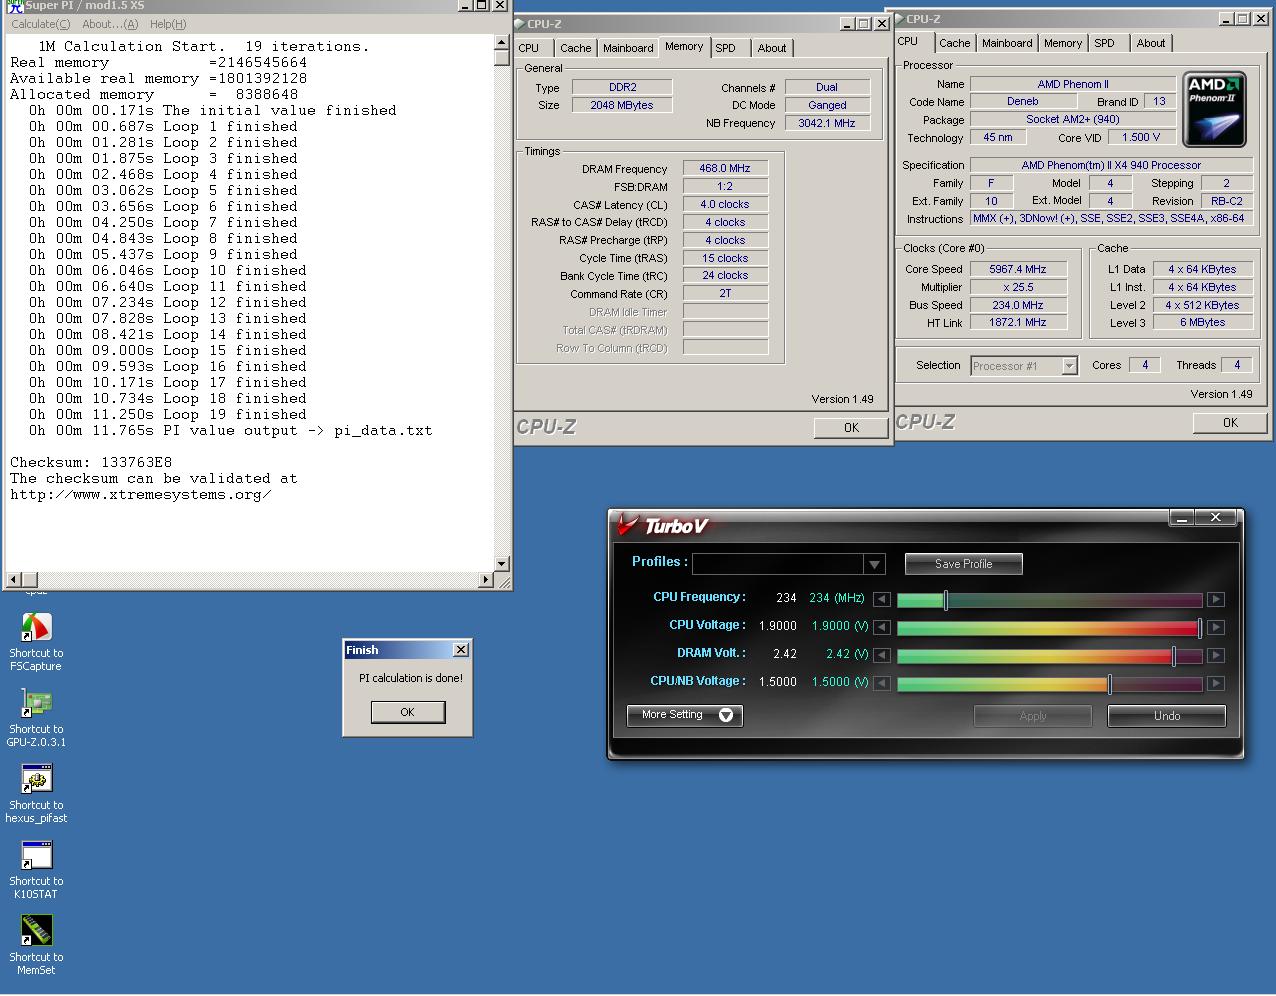Click the CPU/NB Voltage slider handle

(x=1109, y=684)
